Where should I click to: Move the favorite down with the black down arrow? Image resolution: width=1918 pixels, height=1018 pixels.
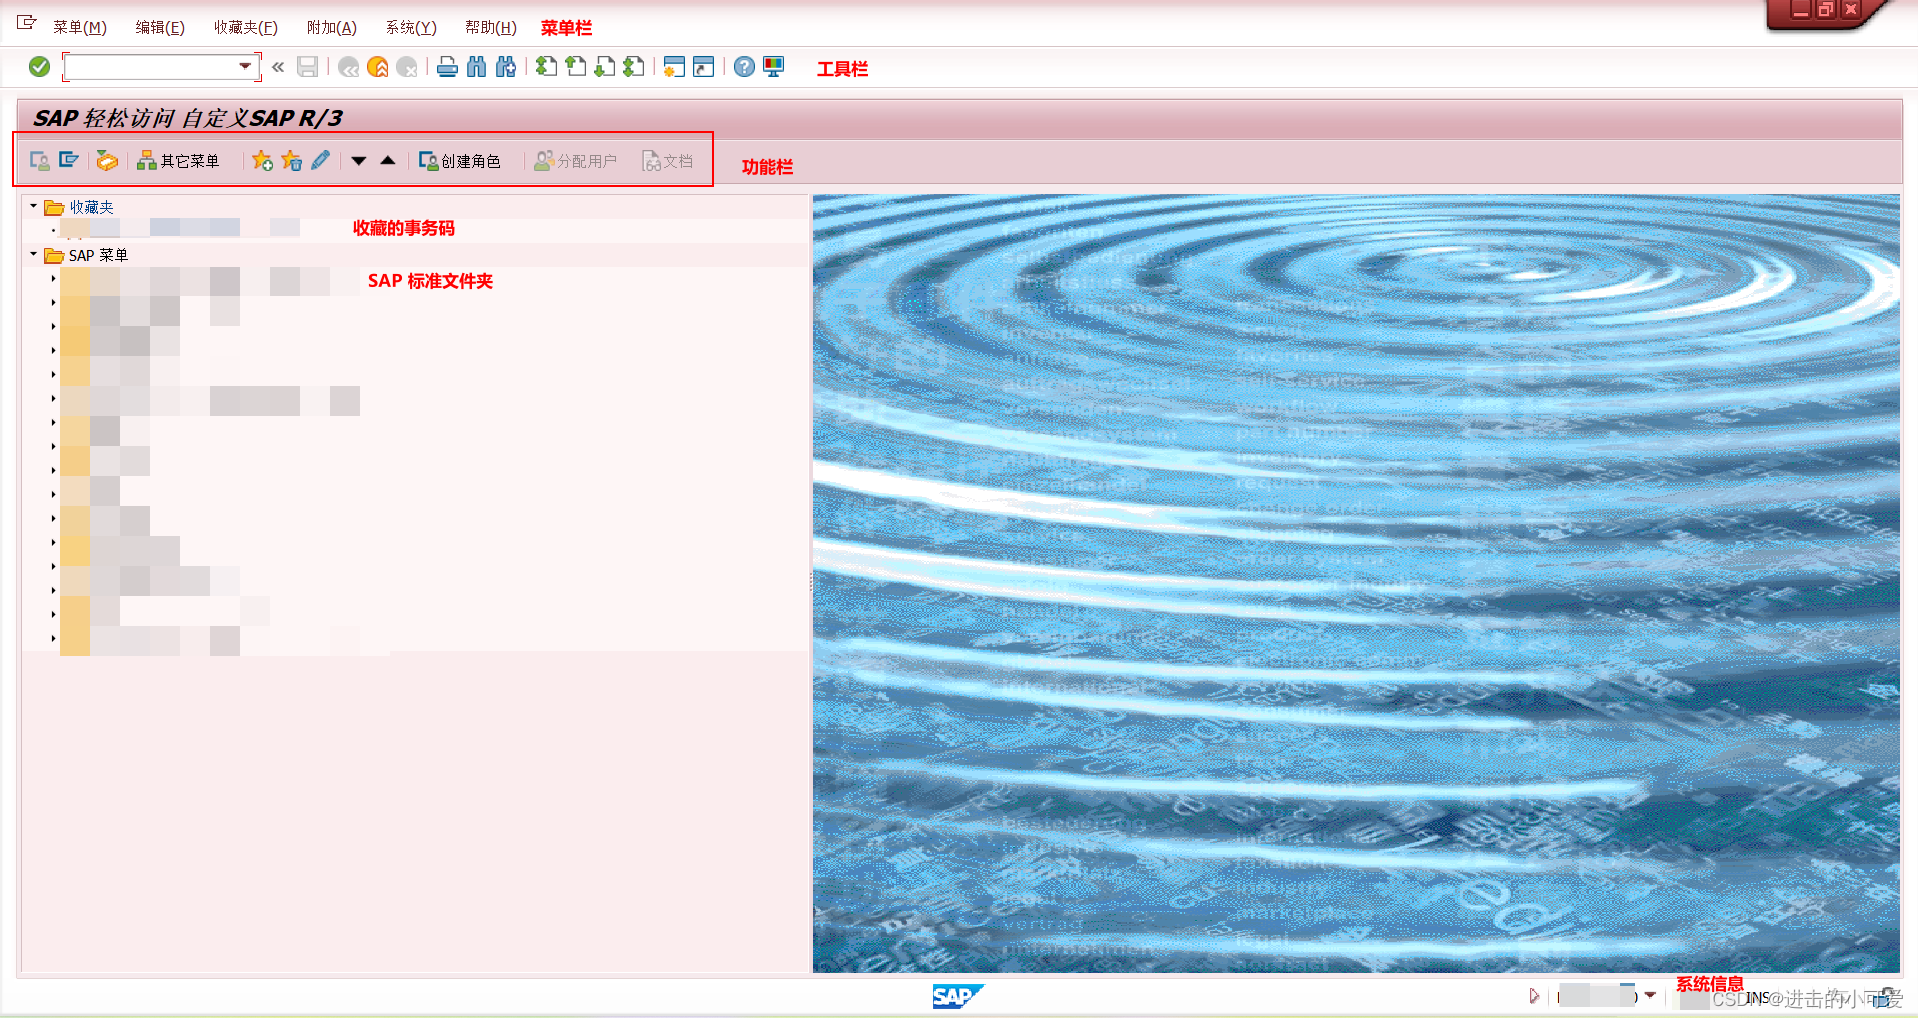pos(359,160)
